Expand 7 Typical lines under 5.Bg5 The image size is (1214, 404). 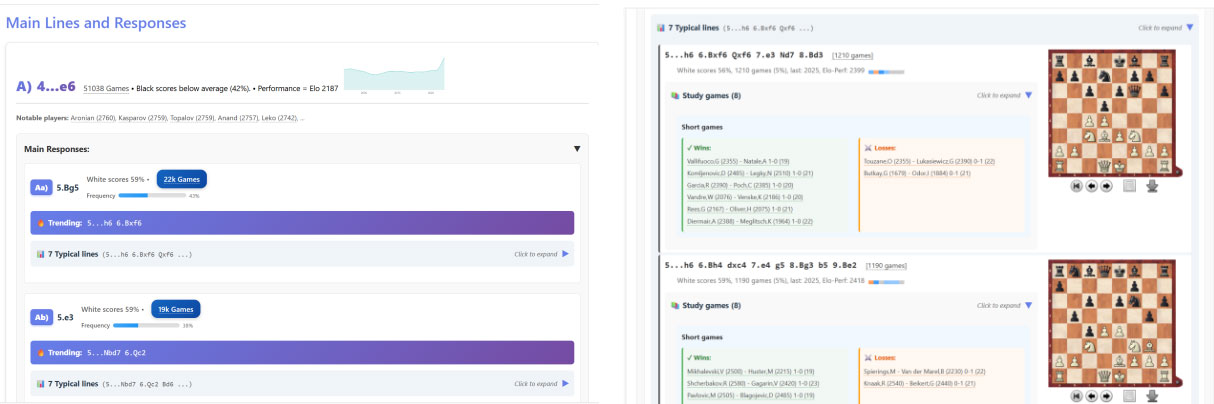pyautogui.click(x=565, y=254)
